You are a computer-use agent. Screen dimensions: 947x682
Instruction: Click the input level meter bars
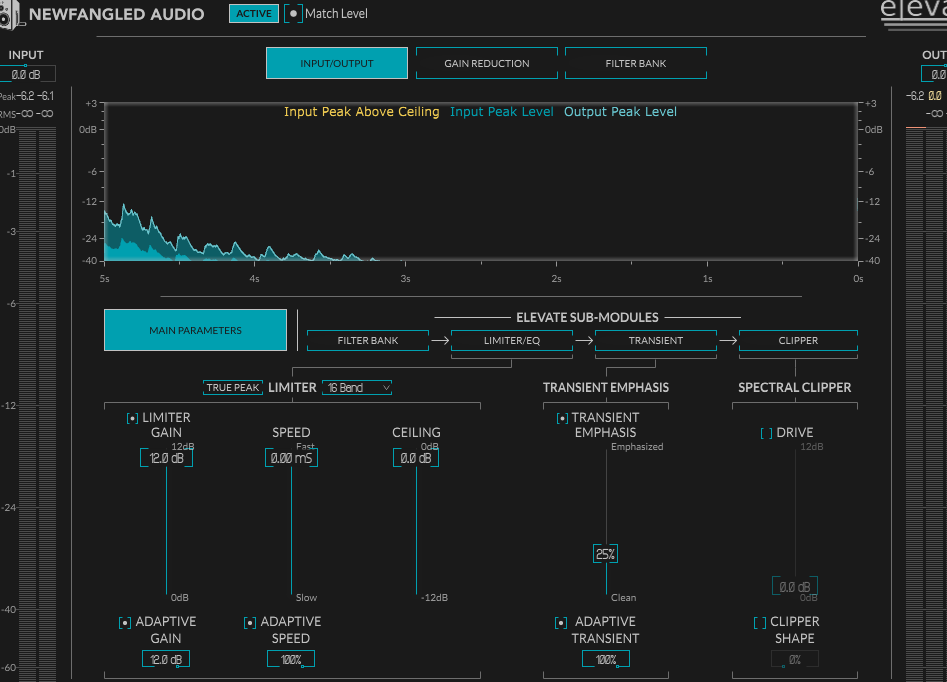[37, 404]
